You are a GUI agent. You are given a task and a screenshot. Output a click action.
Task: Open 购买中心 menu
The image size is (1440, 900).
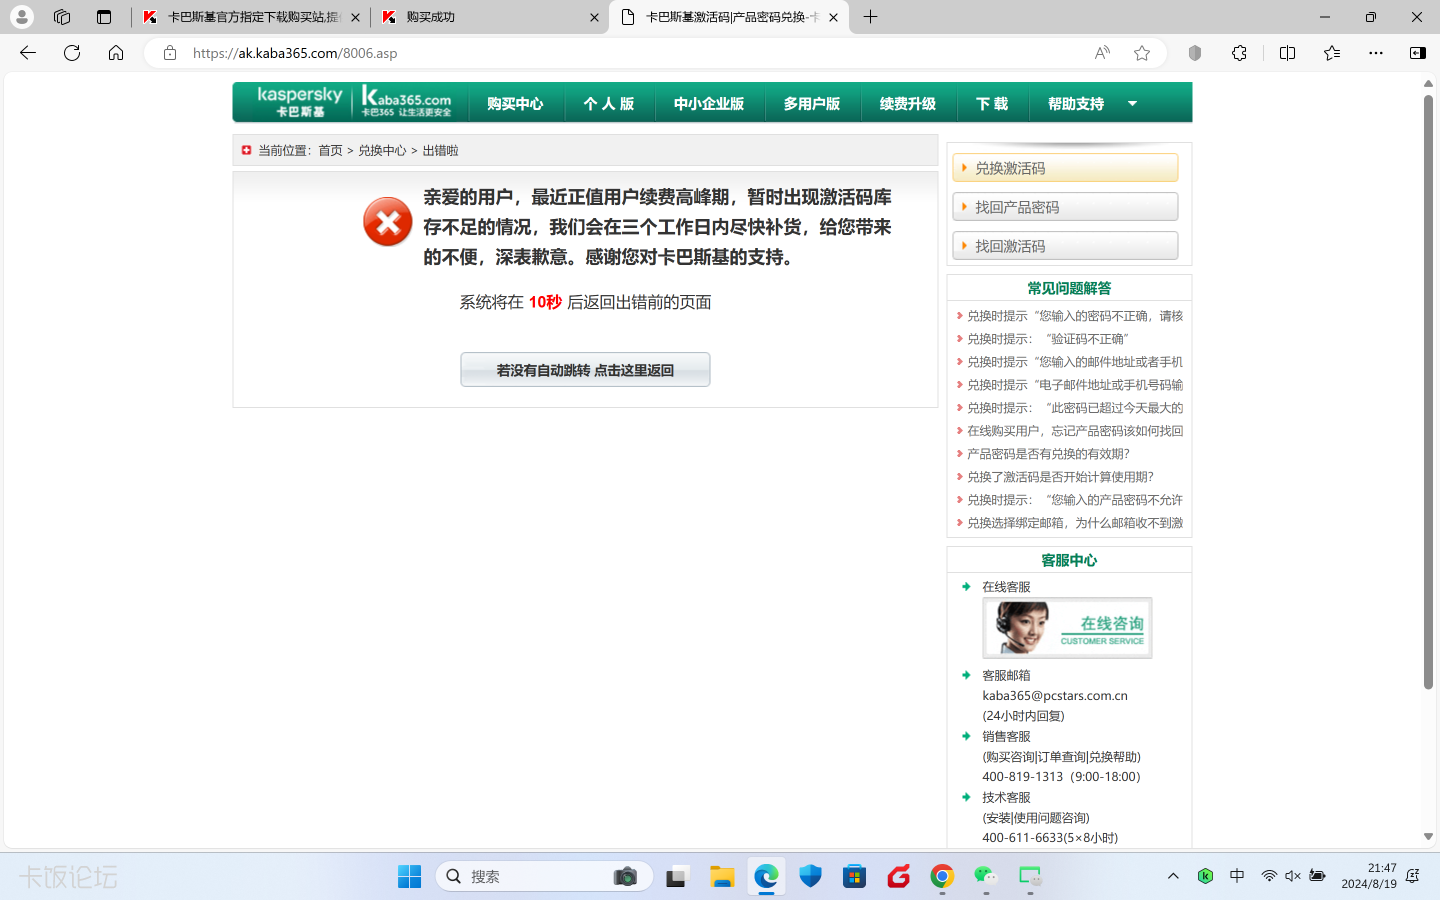[515, 104]
